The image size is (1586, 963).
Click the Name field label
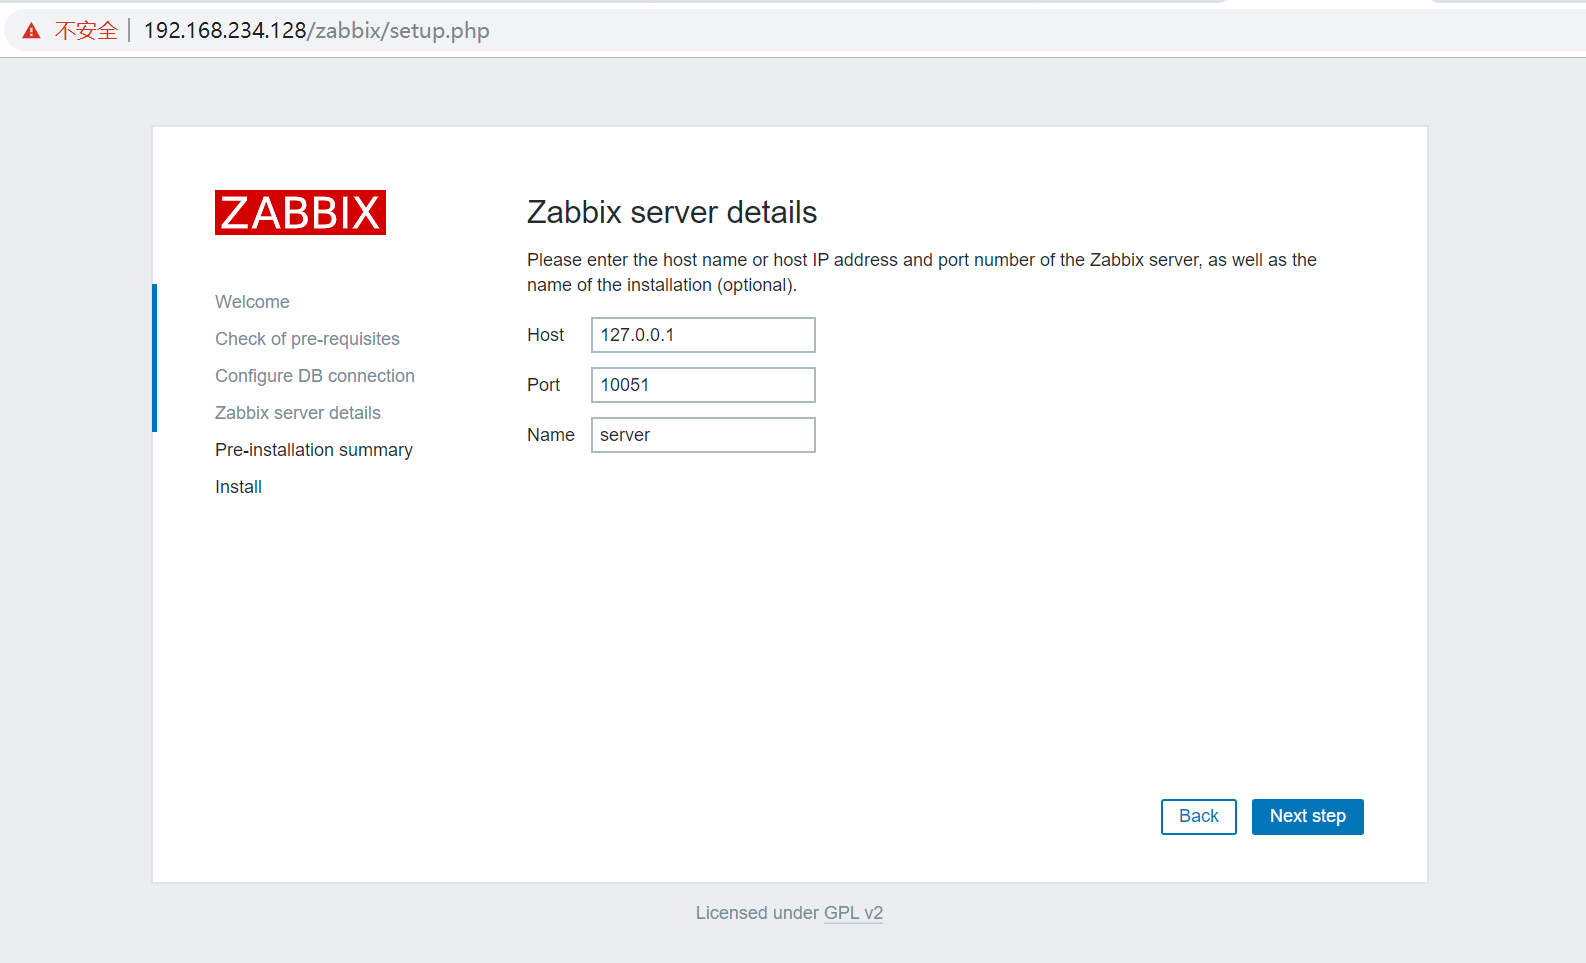click(551, 435)
